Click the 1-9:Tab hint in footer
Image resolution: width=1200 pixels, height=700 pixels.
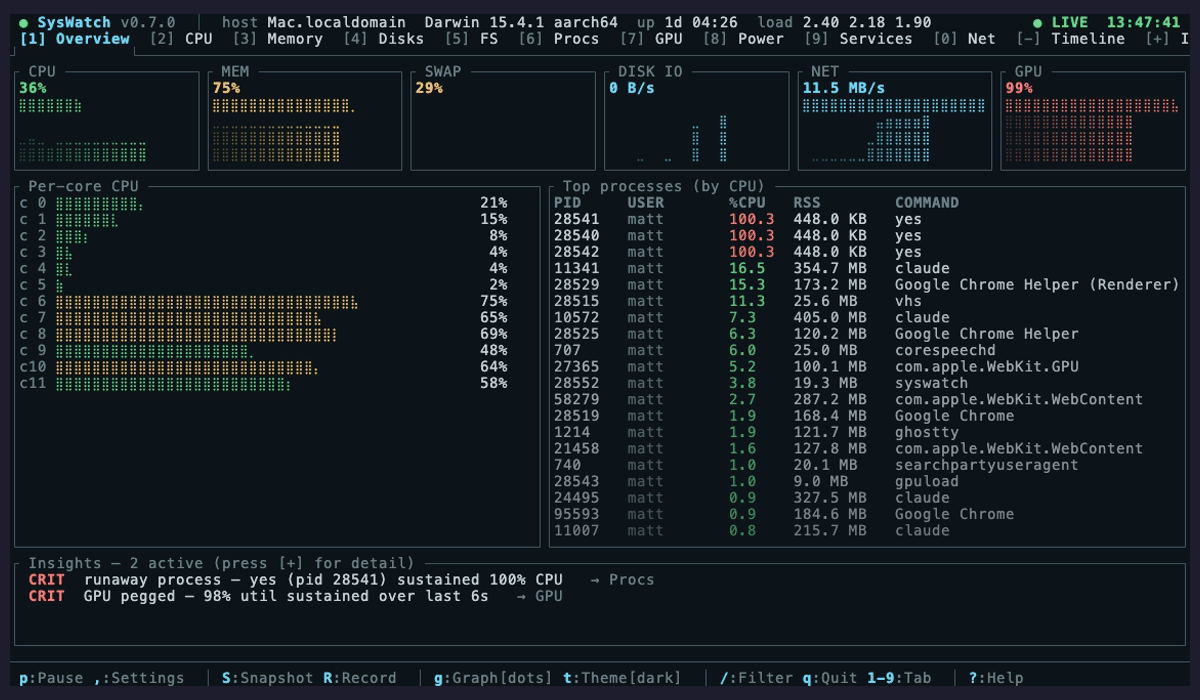click(x=899, y=678)
